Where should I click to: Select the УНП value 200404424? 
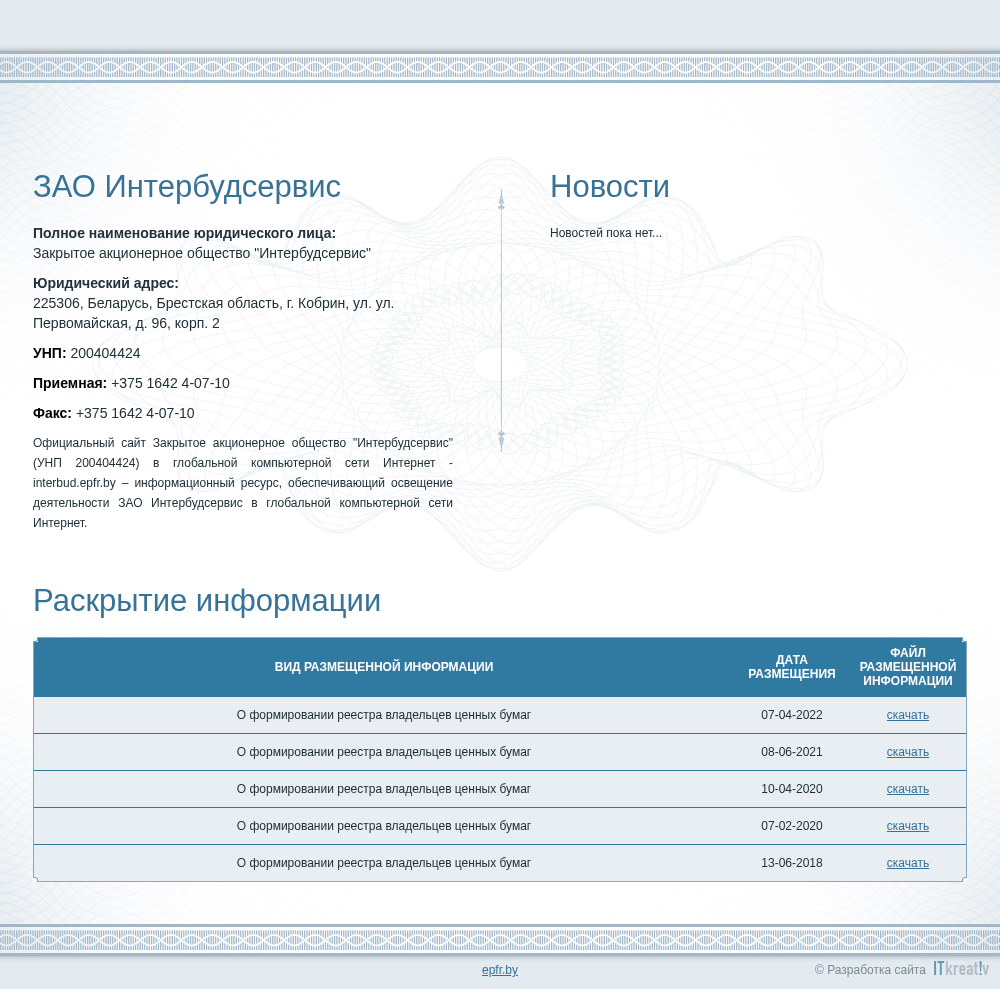pyautogui.click(x=105, y=353)
